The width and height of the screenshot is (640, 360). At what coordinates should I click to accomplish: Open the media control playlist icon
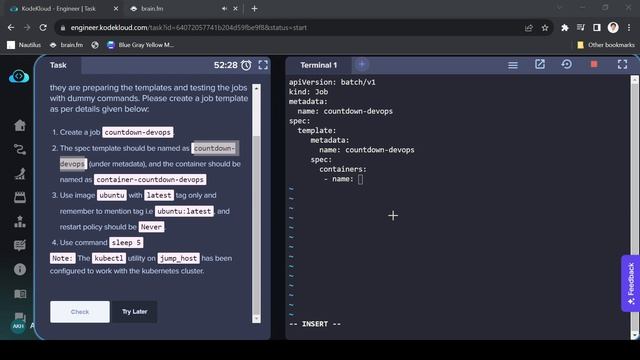click(x=580, y=27)
